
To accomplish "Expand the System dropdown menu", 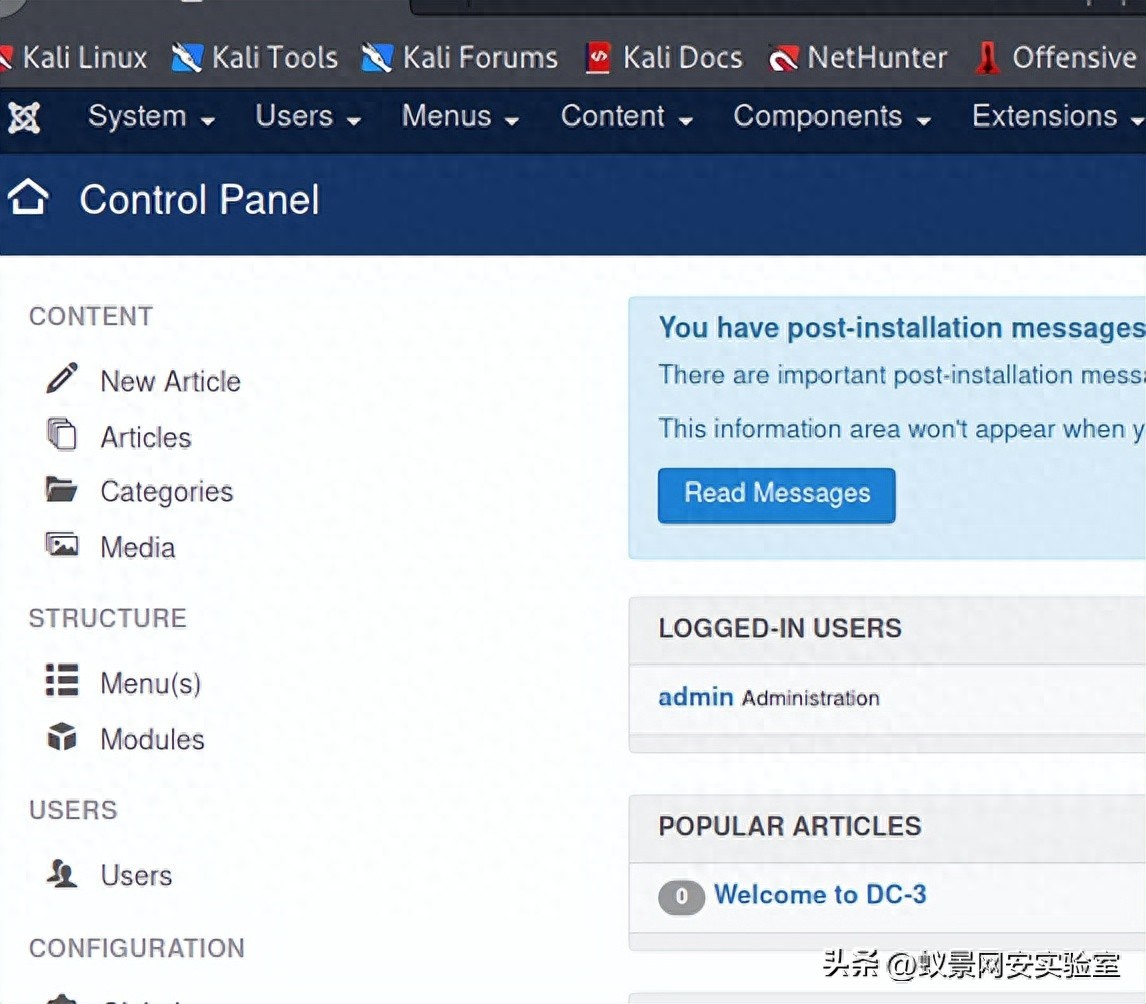I will 151,117.
